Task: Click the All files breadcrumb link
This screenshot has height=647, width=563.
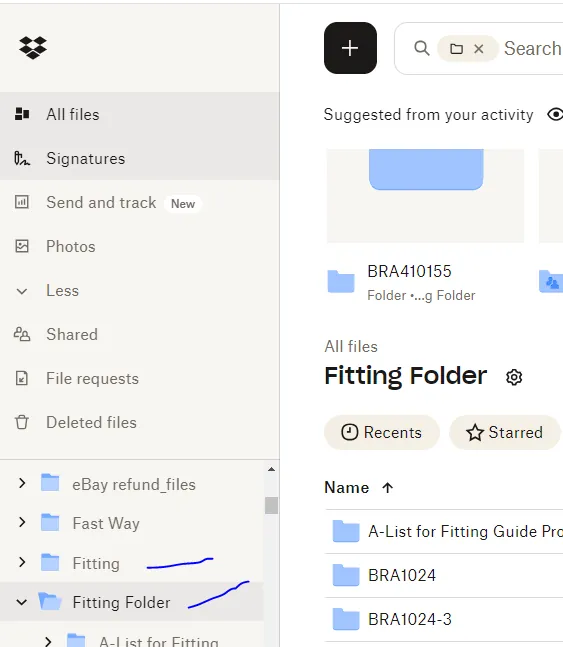Action: tap(351, 347)
